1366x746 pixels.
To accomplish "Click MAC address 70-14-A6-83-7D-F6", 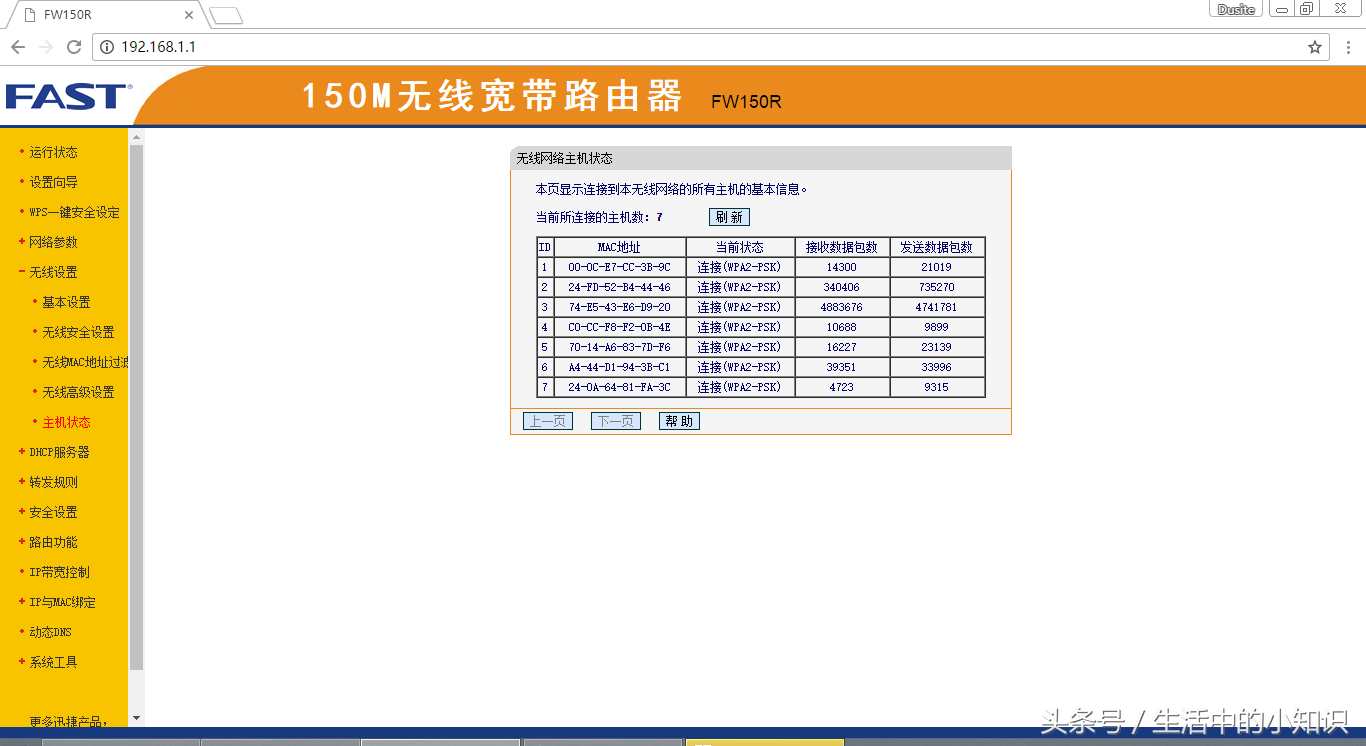I will coord(619,347).
